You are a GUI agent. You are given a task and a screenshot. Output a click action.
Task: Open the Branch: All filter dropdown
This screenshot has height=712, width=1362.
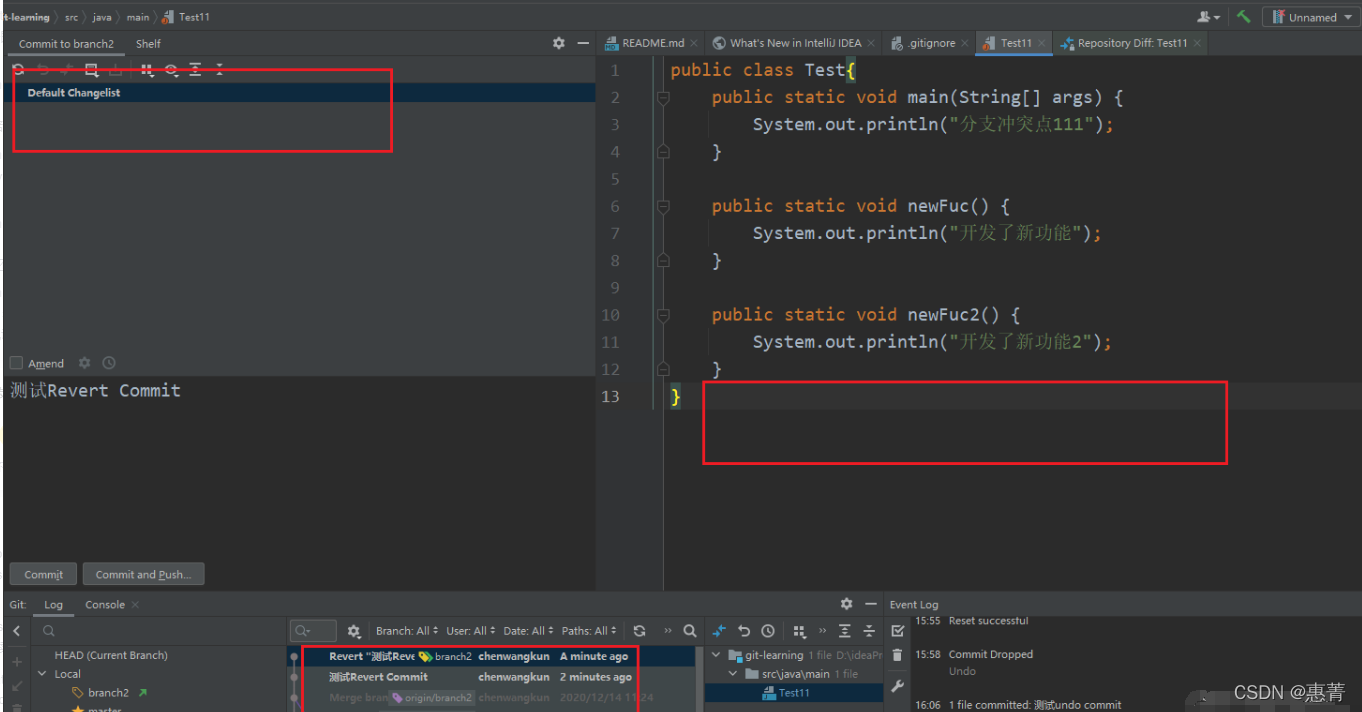click(x=407, y=631)
